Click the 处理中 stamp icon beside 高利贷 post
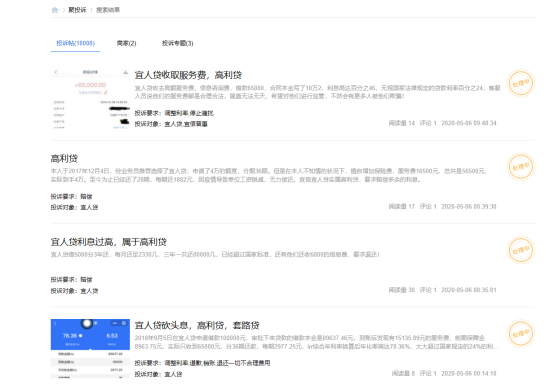This screenshot has width=554, height=390. click(x=521, y=167)
